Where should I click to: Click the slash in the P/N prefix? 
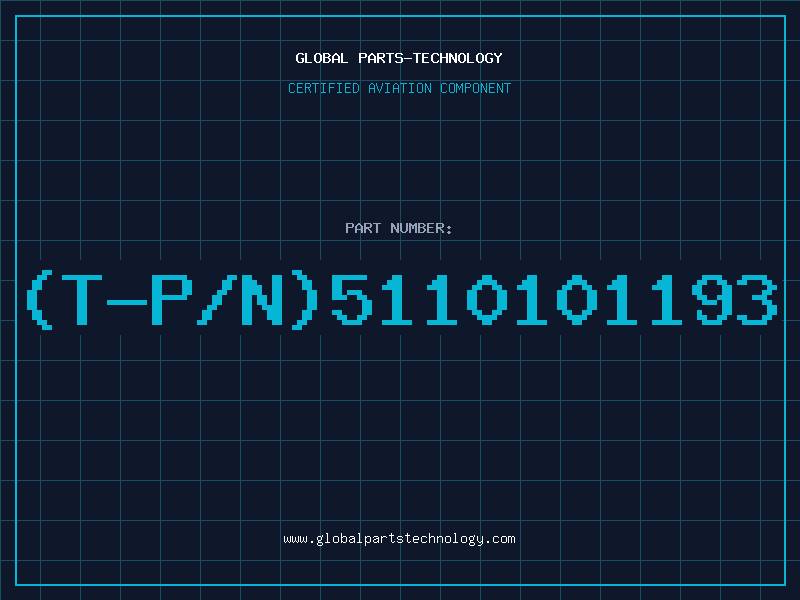[217, 300]
